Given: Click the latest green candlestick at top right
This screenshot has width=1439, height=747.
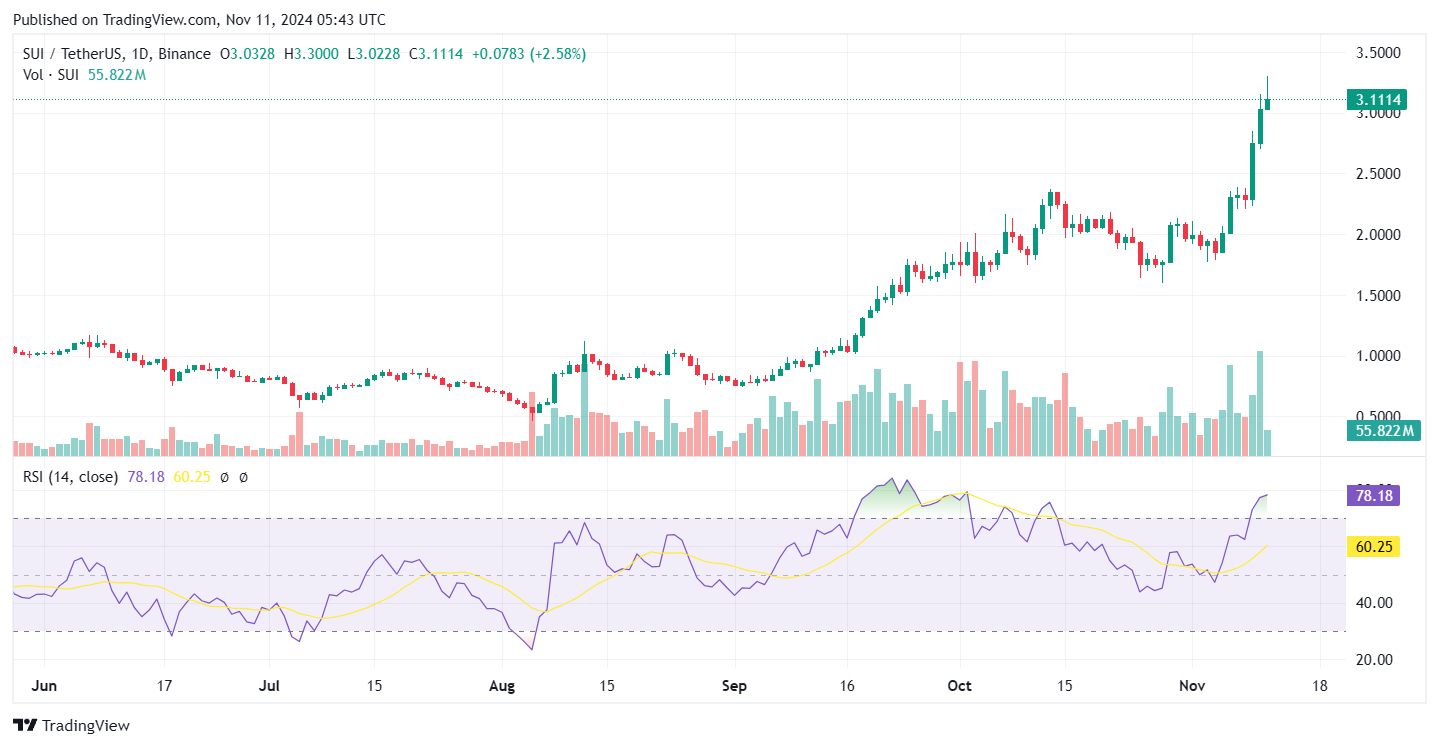Looking at the screenshot, I should (1268, 97).
